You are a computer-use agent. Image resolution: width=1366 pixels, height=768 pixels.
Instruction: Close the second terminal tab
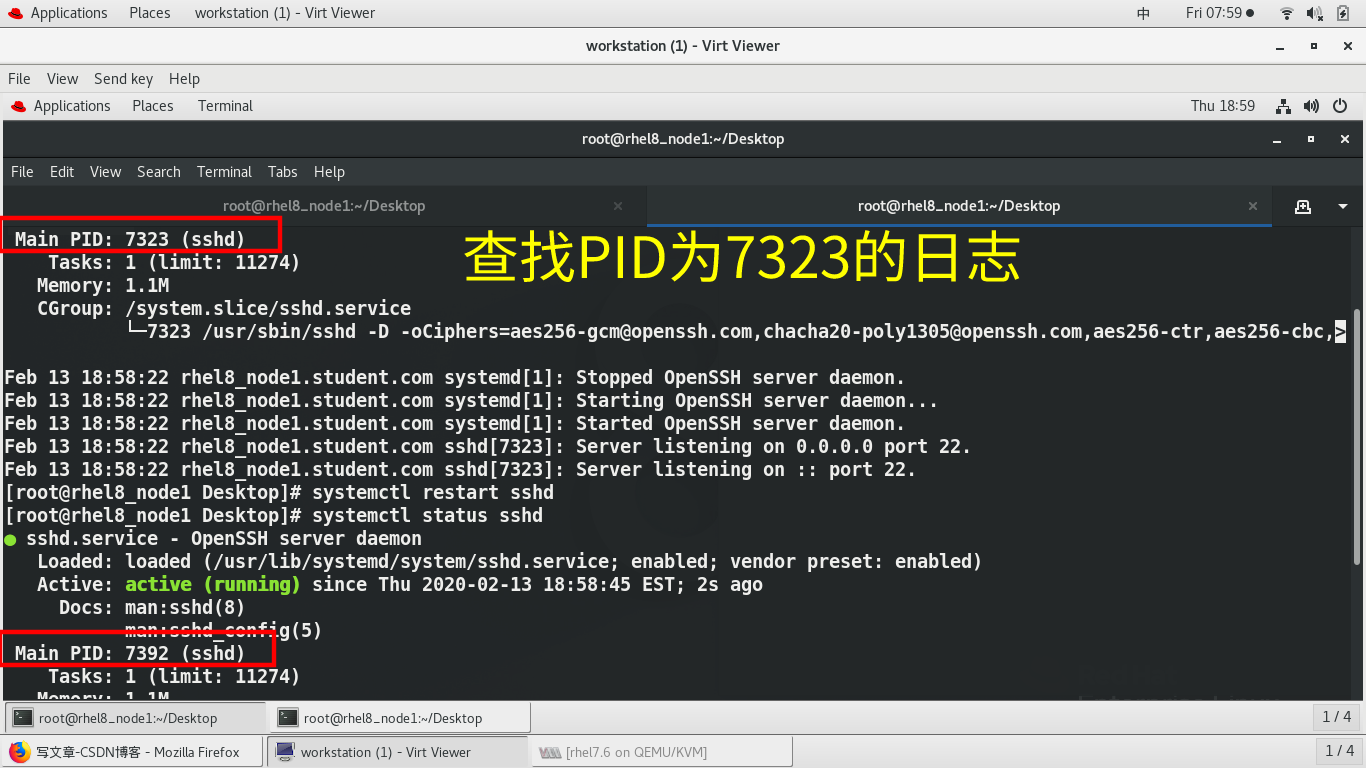1253,206
